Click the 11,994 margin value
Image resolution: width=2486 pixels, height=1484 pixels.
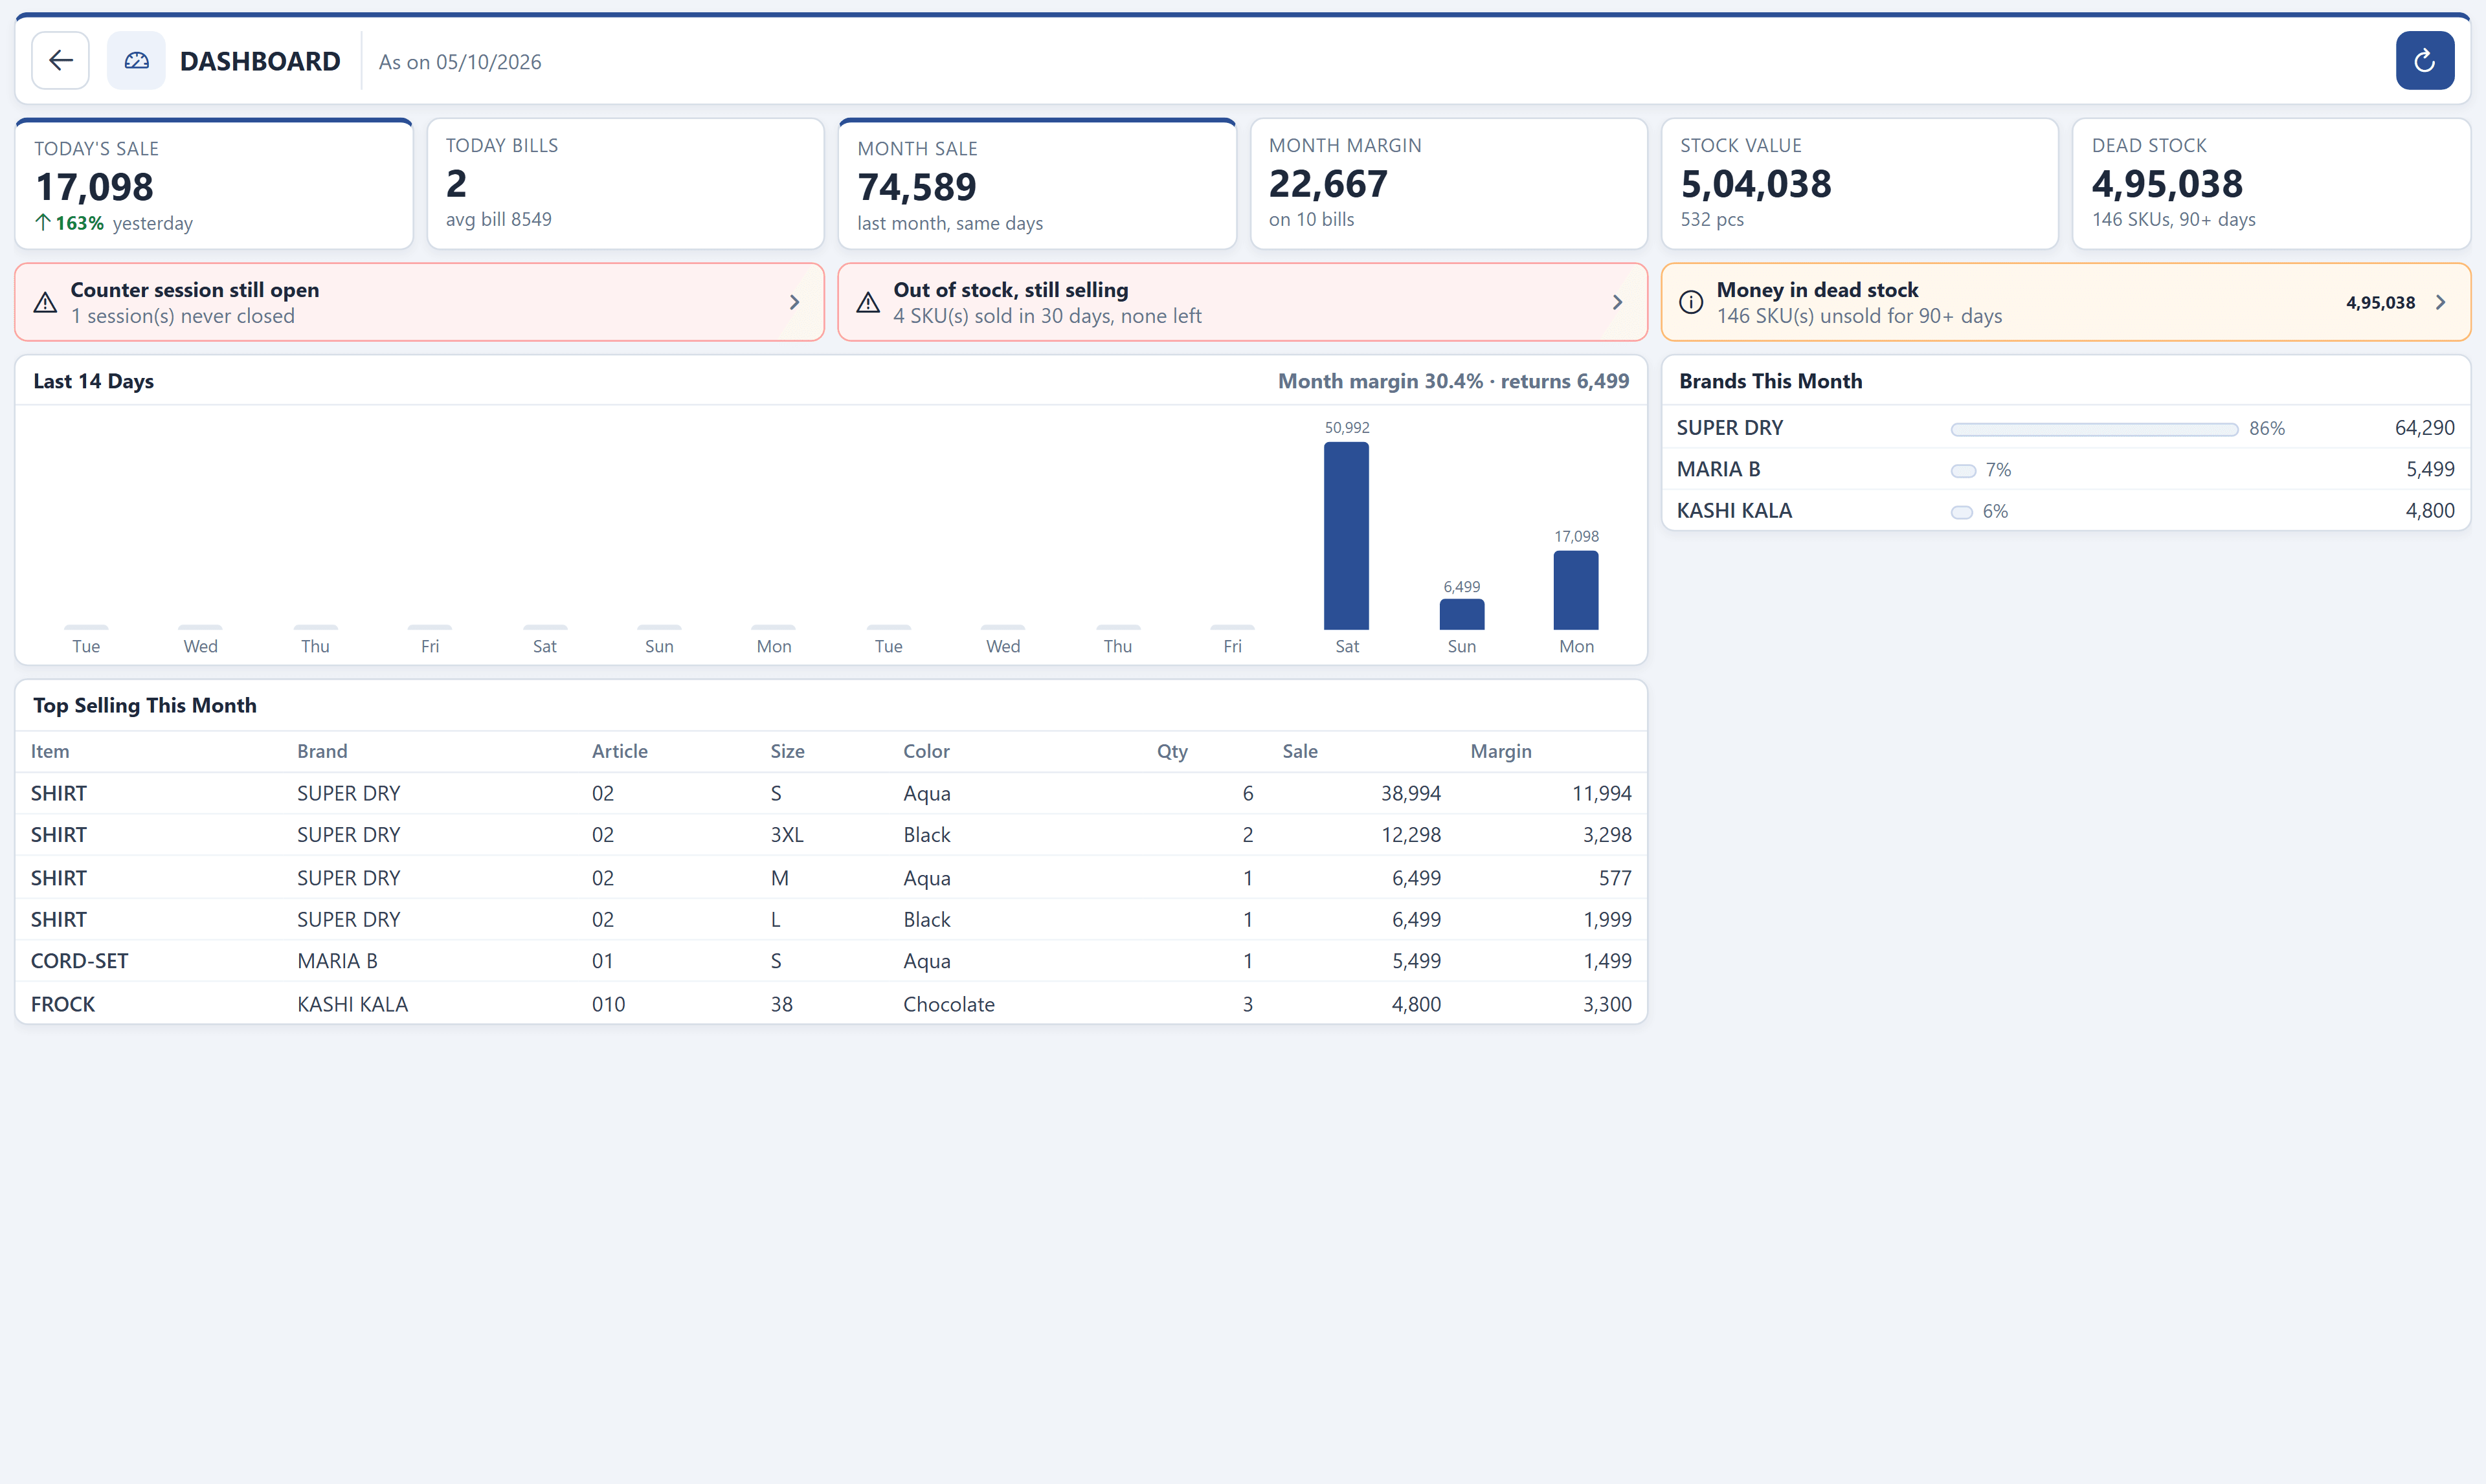pyautogui.click(x=1601, y=793)
